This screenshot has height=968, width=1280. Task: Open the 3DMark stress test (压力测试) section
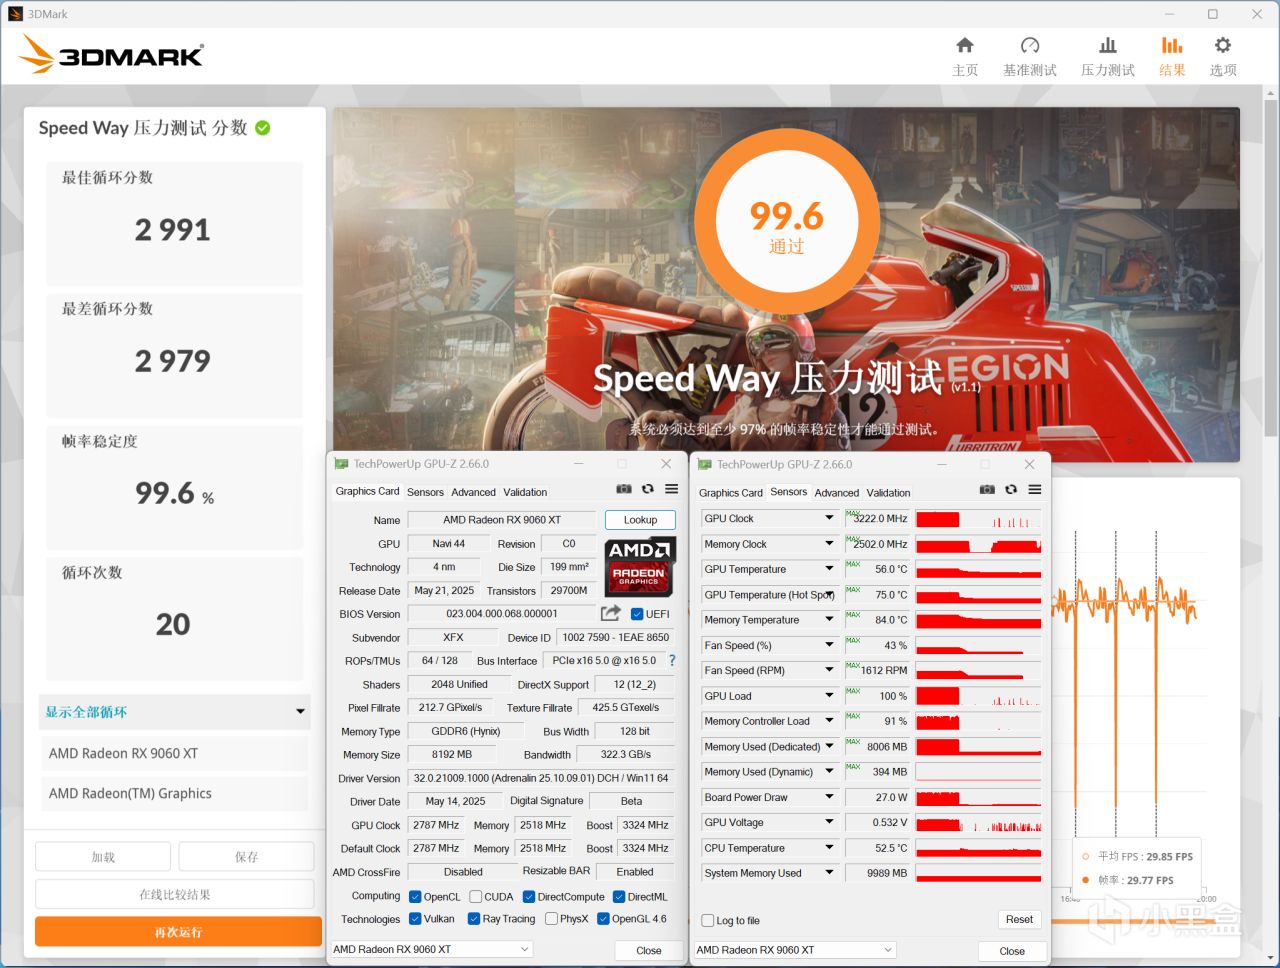point(1108,56)
